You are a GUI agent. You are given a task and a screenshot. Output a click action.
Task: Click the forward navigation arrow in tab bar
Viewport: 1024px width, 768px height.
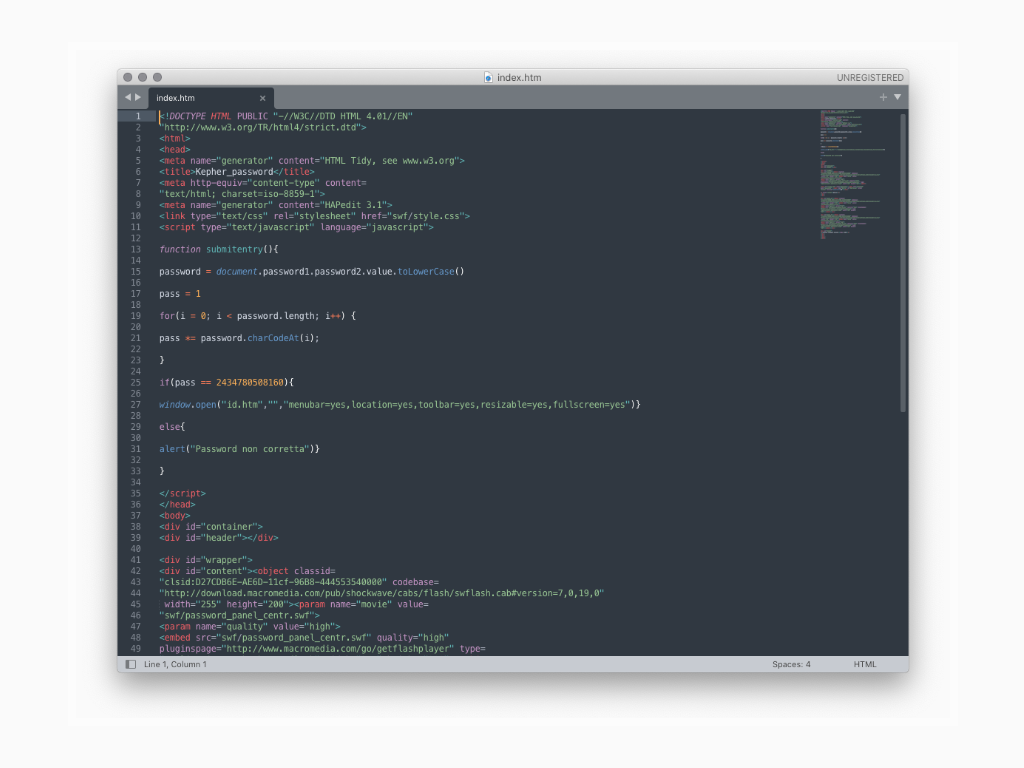click(138, 97)
